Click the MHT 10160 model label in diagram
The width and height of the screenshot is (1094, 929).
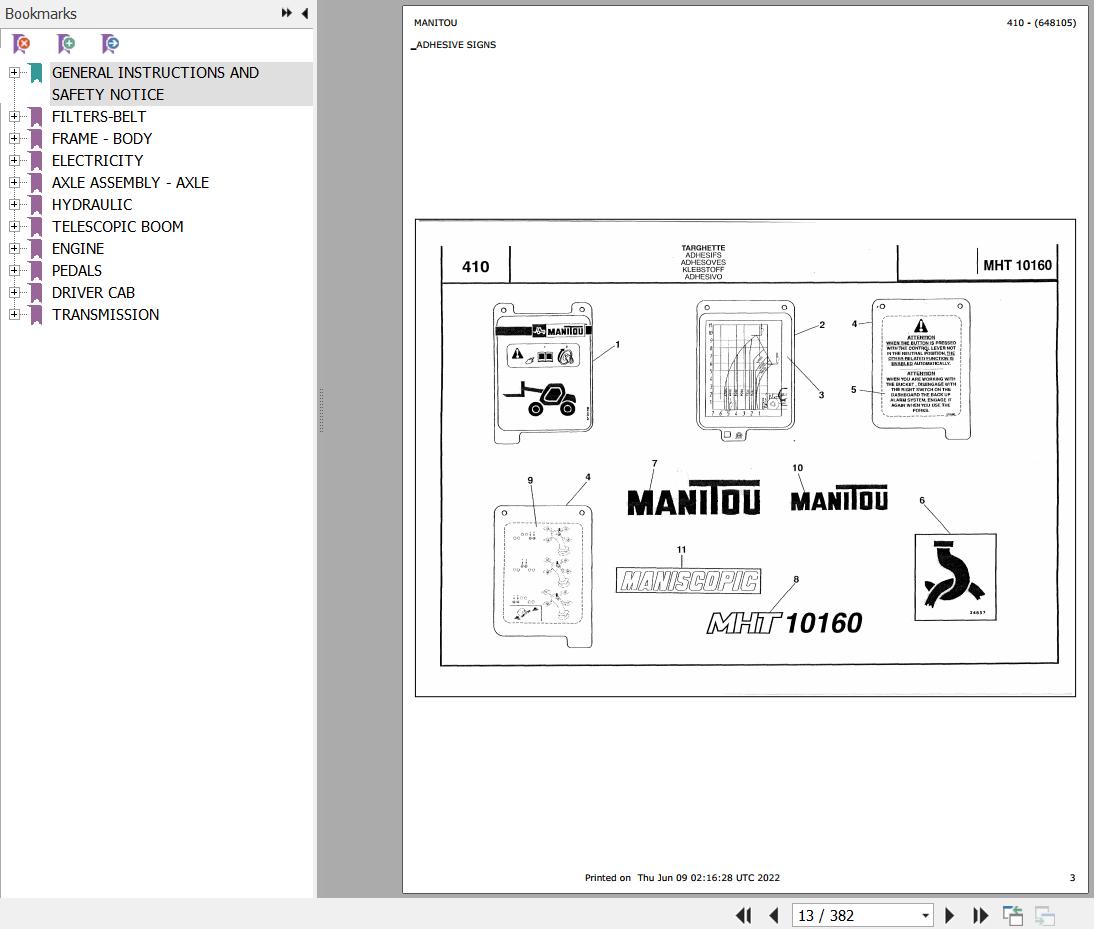click(x=1017, y=265)
